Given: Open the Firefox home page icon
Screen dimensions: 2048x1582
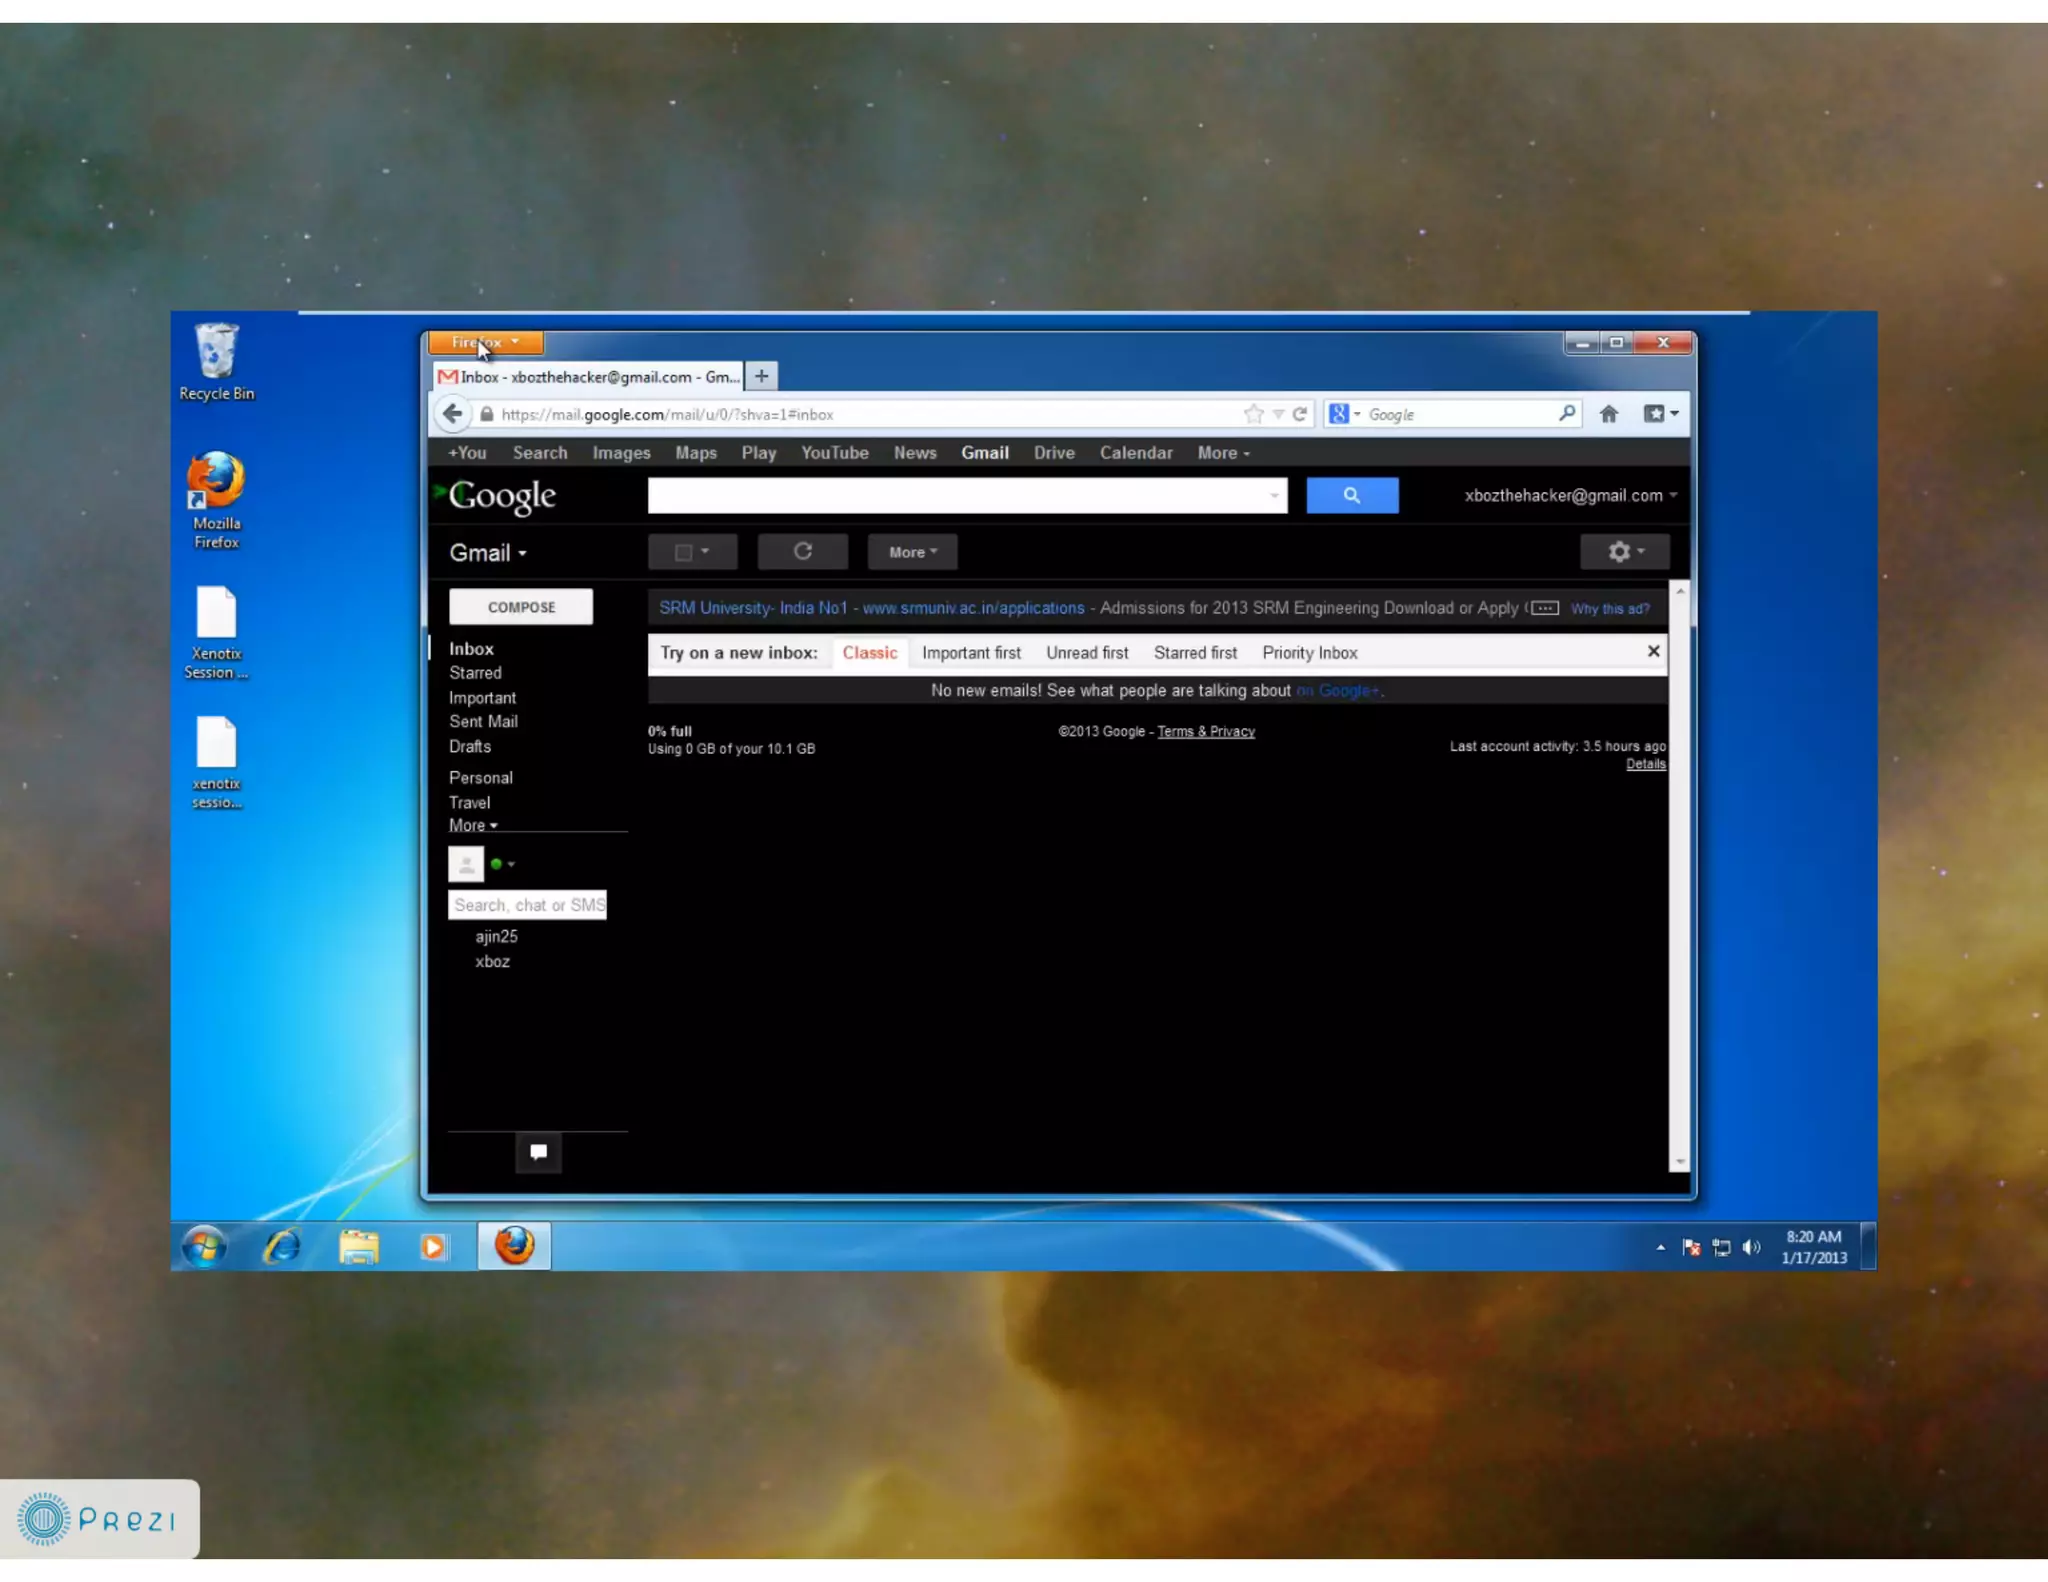Looking at the screenshot, I should coord(1608,414).
